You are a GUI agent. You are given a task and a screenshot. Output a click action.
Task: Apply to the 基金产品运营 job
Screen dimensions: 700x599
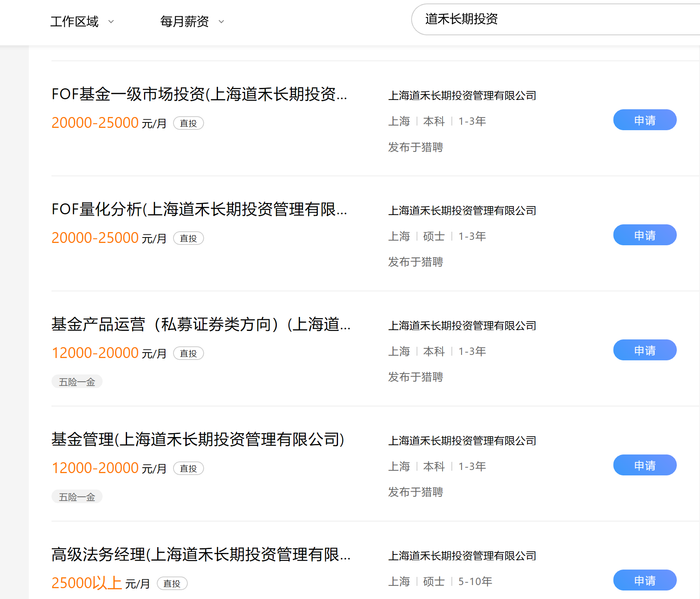coord(645,350)
